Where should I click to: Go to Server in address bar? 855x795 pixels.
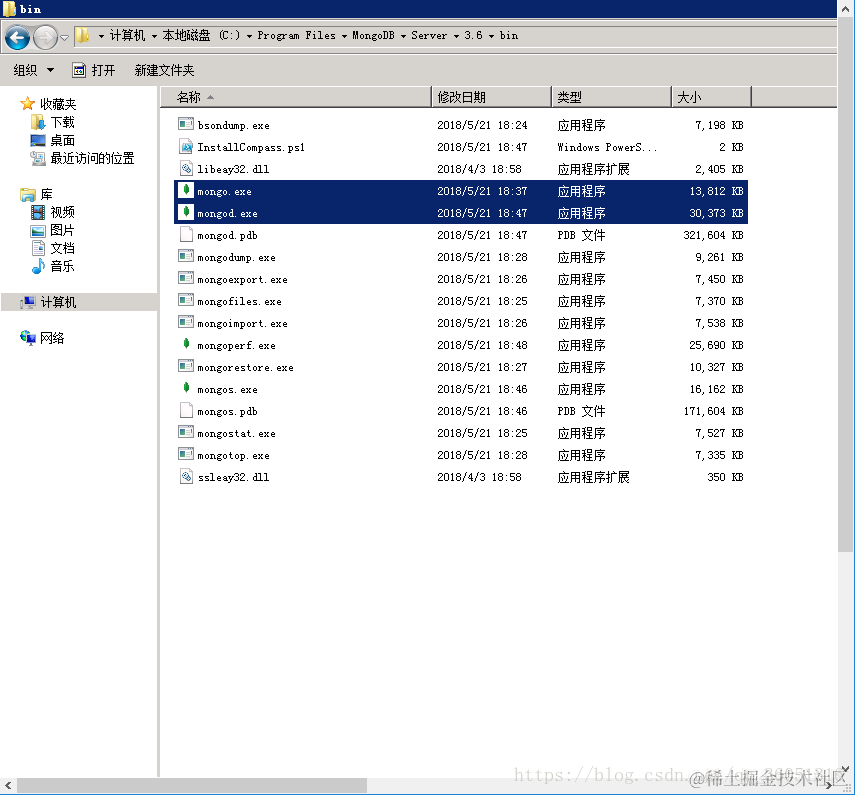pyautogui.click(x=429, y=35)
